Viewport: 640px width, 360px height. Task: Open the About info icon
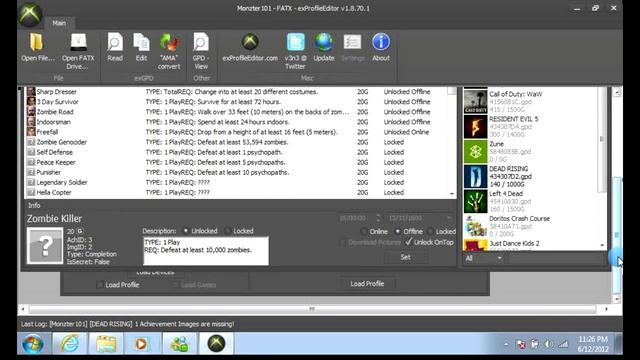point(380,42)
